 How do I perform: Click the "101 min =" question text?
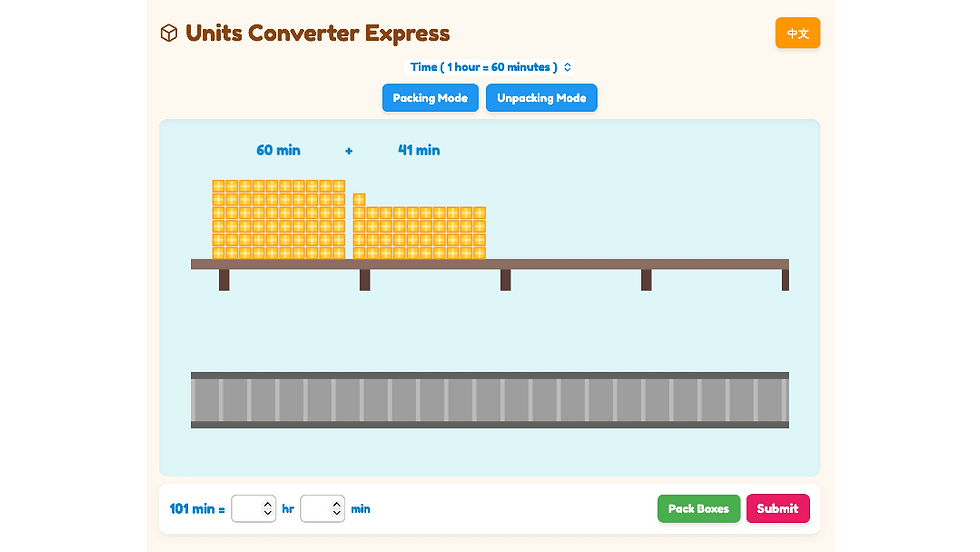point(197,509)
